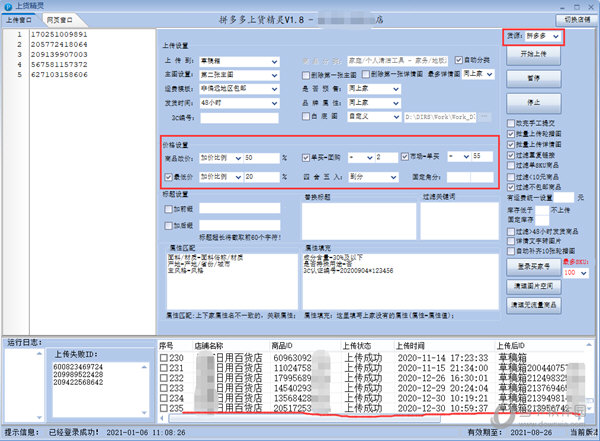The image size is (600, 441).
Task: Open the 单买-团购 operator dropdown
Action: pyautogui.click(x=370, y=157)
